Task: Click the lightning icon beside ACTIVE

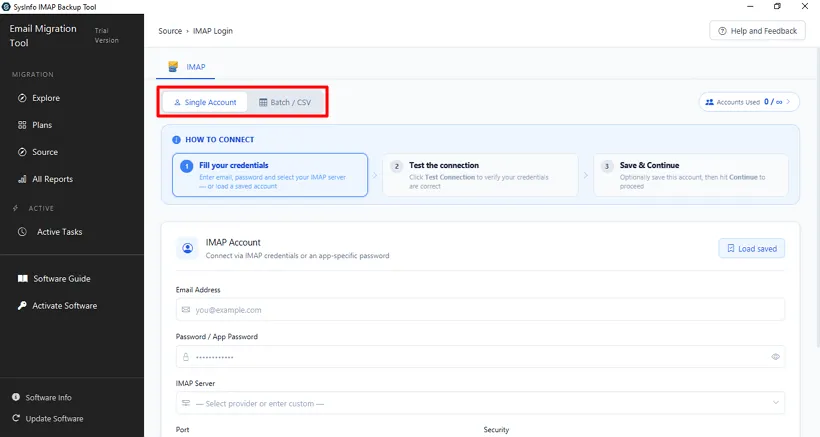Action: tap(15, 208)
